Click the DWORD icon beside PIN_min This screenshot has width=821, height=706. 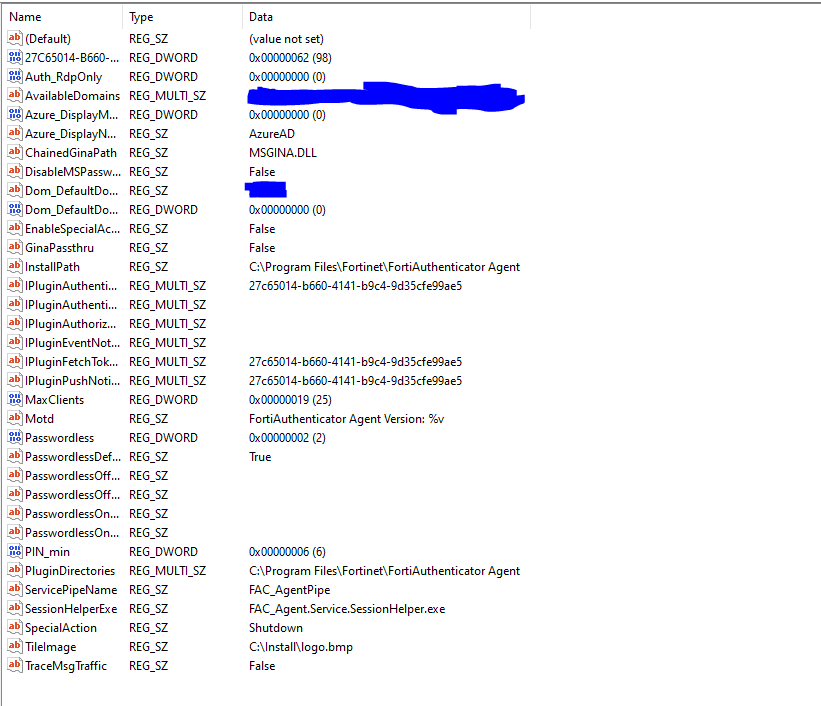coord(15,551)
